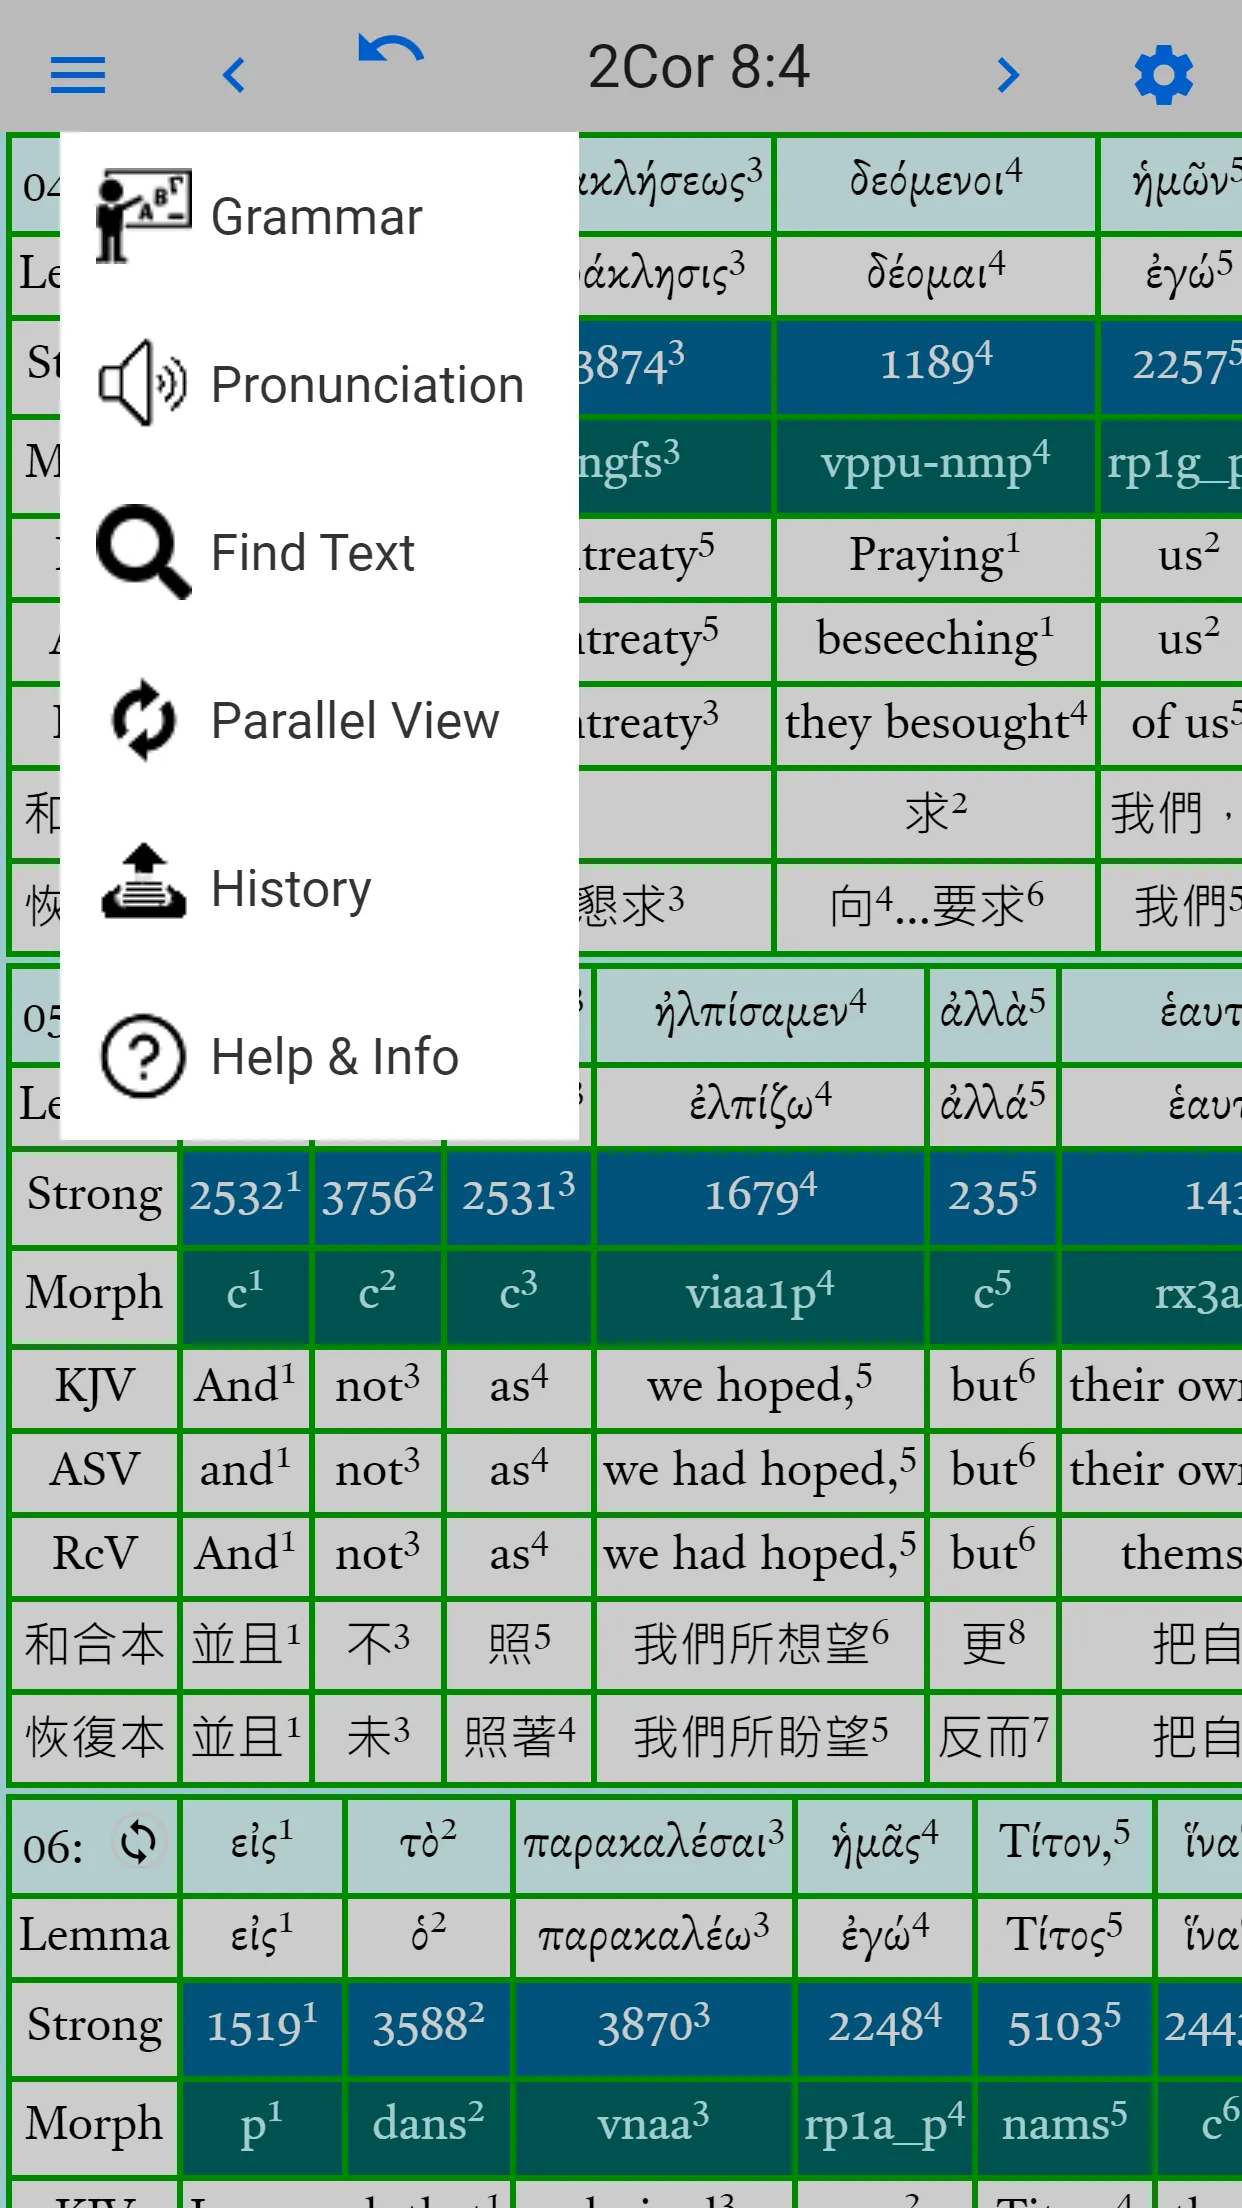Tap the Help question mark icon
This screenshot has height=2208, width=1242.
tap(143, 1056)
